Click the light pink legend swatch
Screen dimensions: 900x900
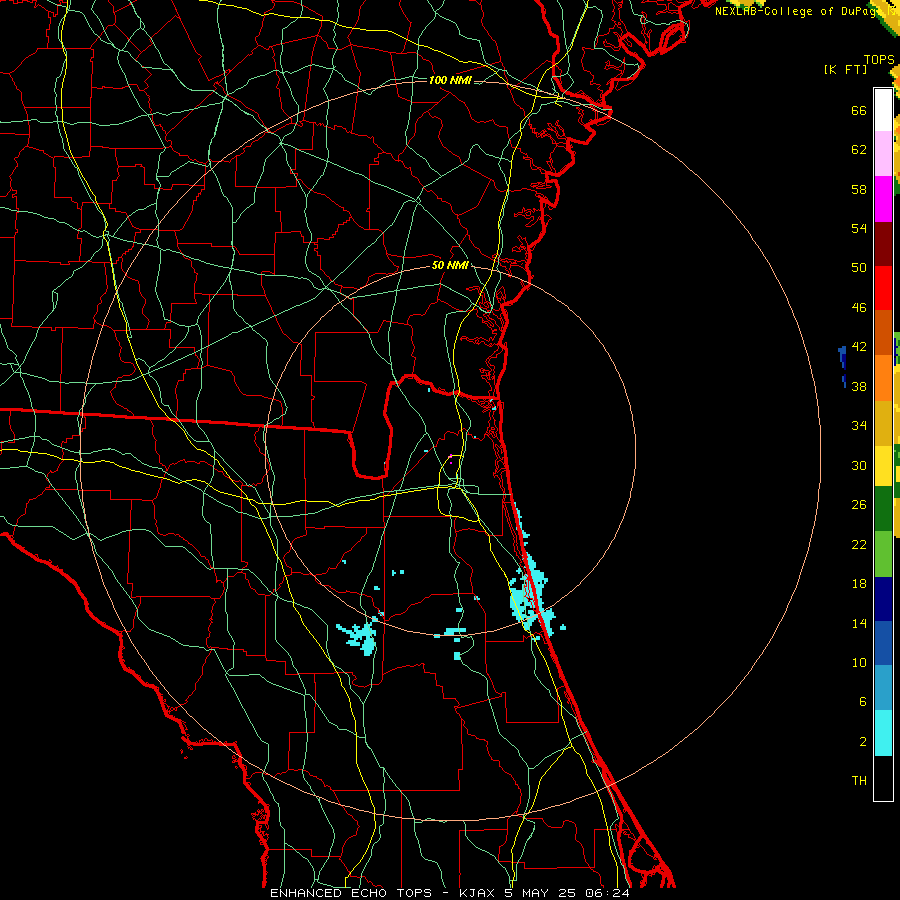[x=883, y=154]
